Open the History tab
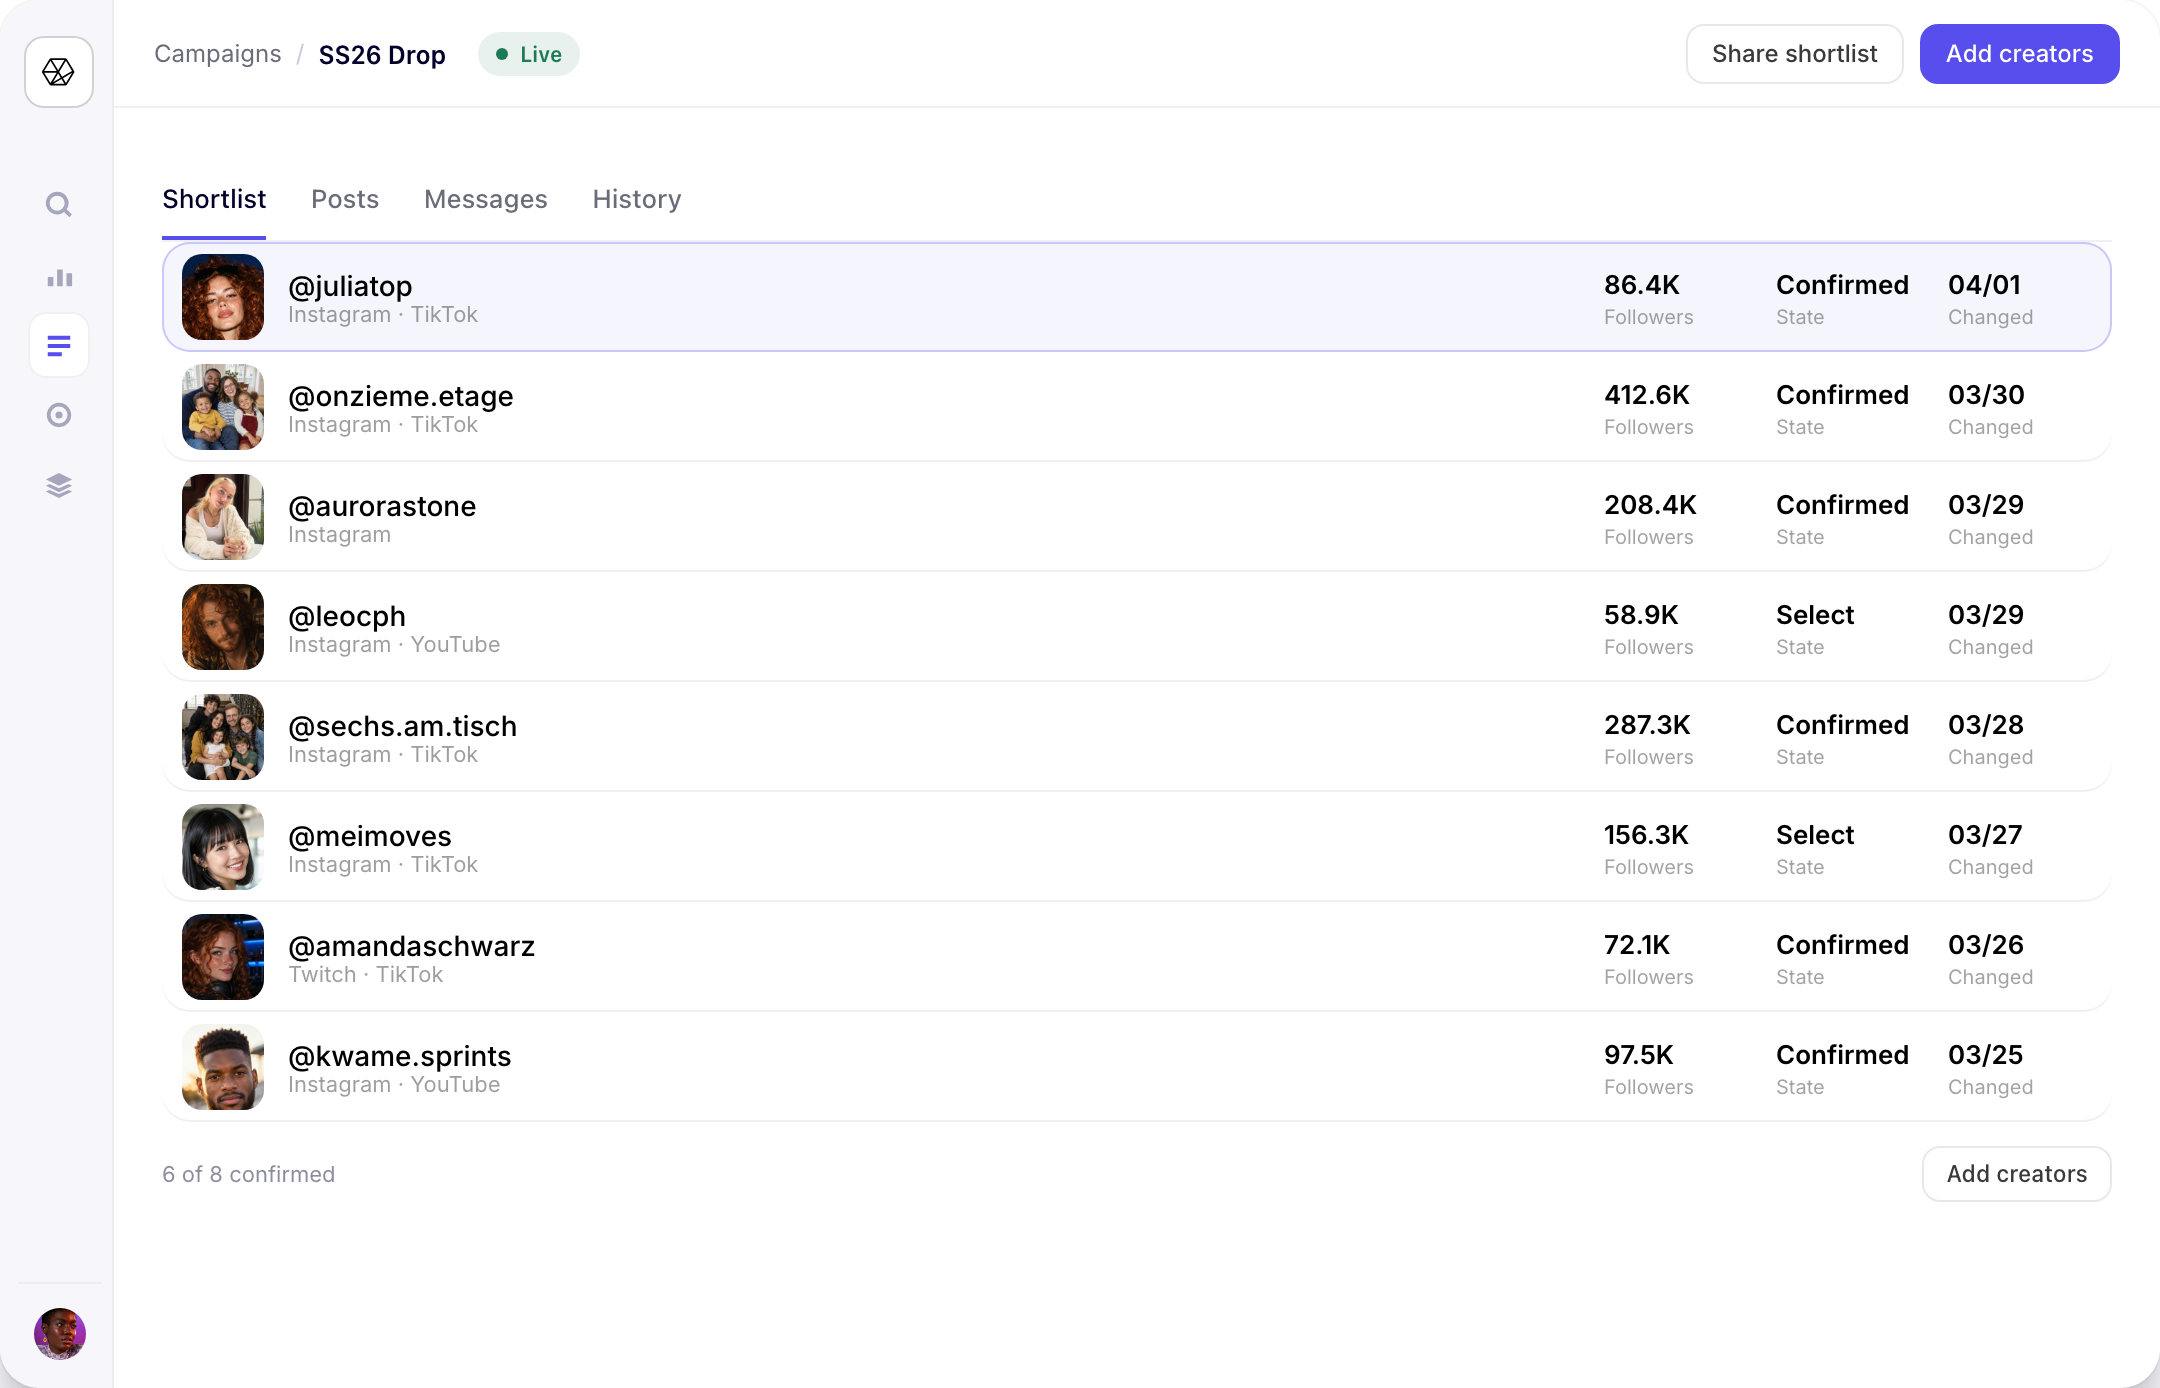 tap(637, 199)
